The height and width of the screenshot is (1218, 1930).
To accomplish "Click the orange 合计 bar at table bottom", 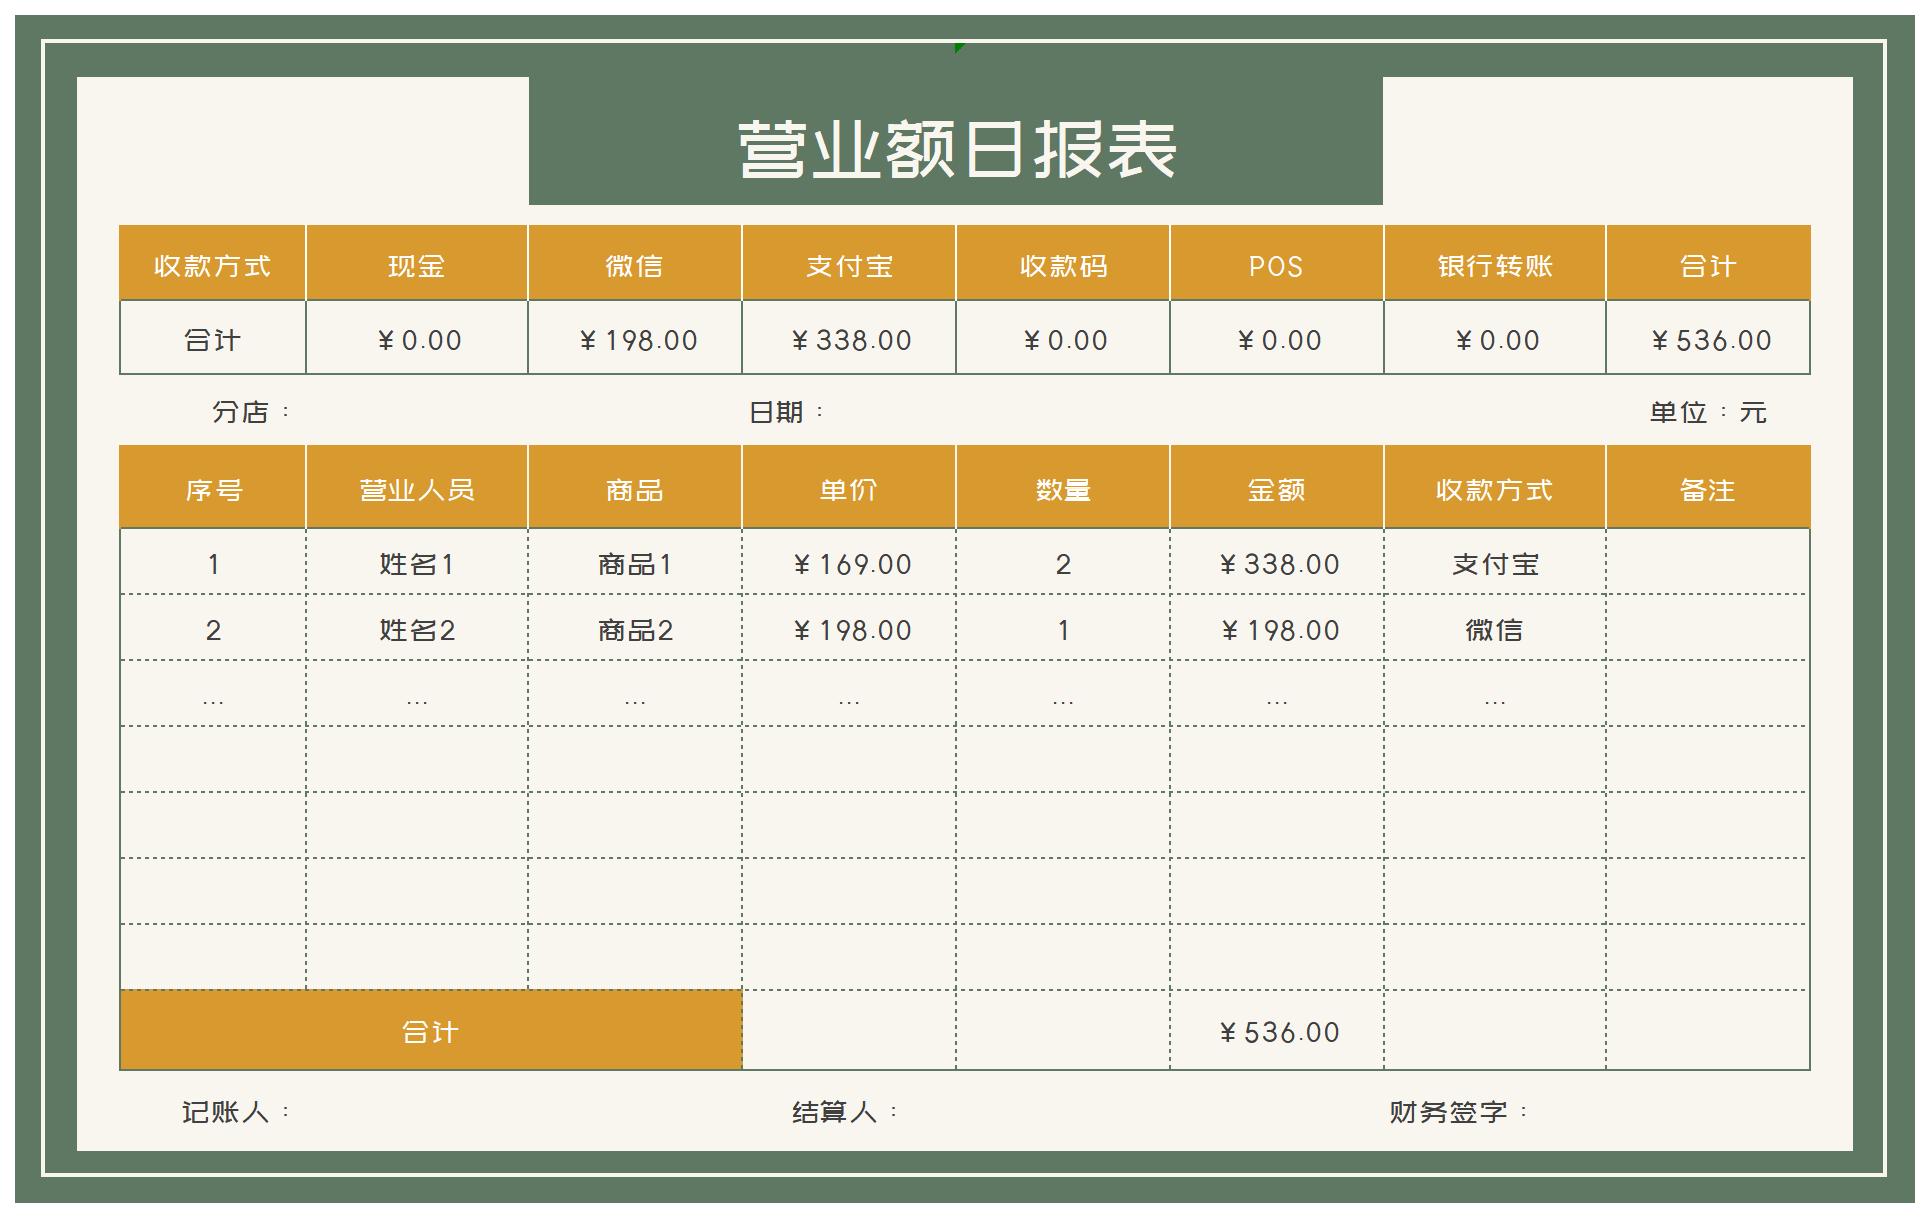I will click(x=431, y=1031).
